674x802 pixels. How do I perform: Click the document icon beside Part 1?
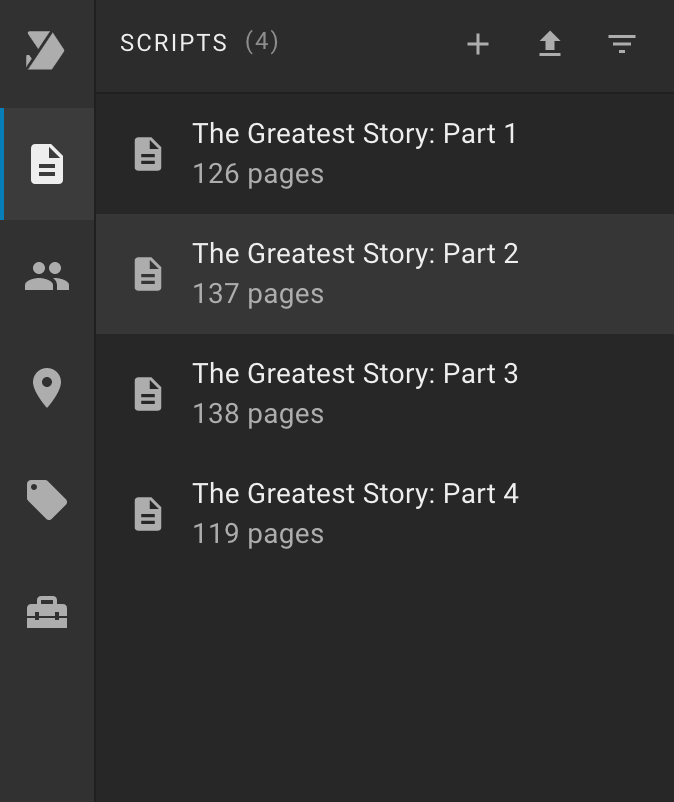(x=148, y=154)
